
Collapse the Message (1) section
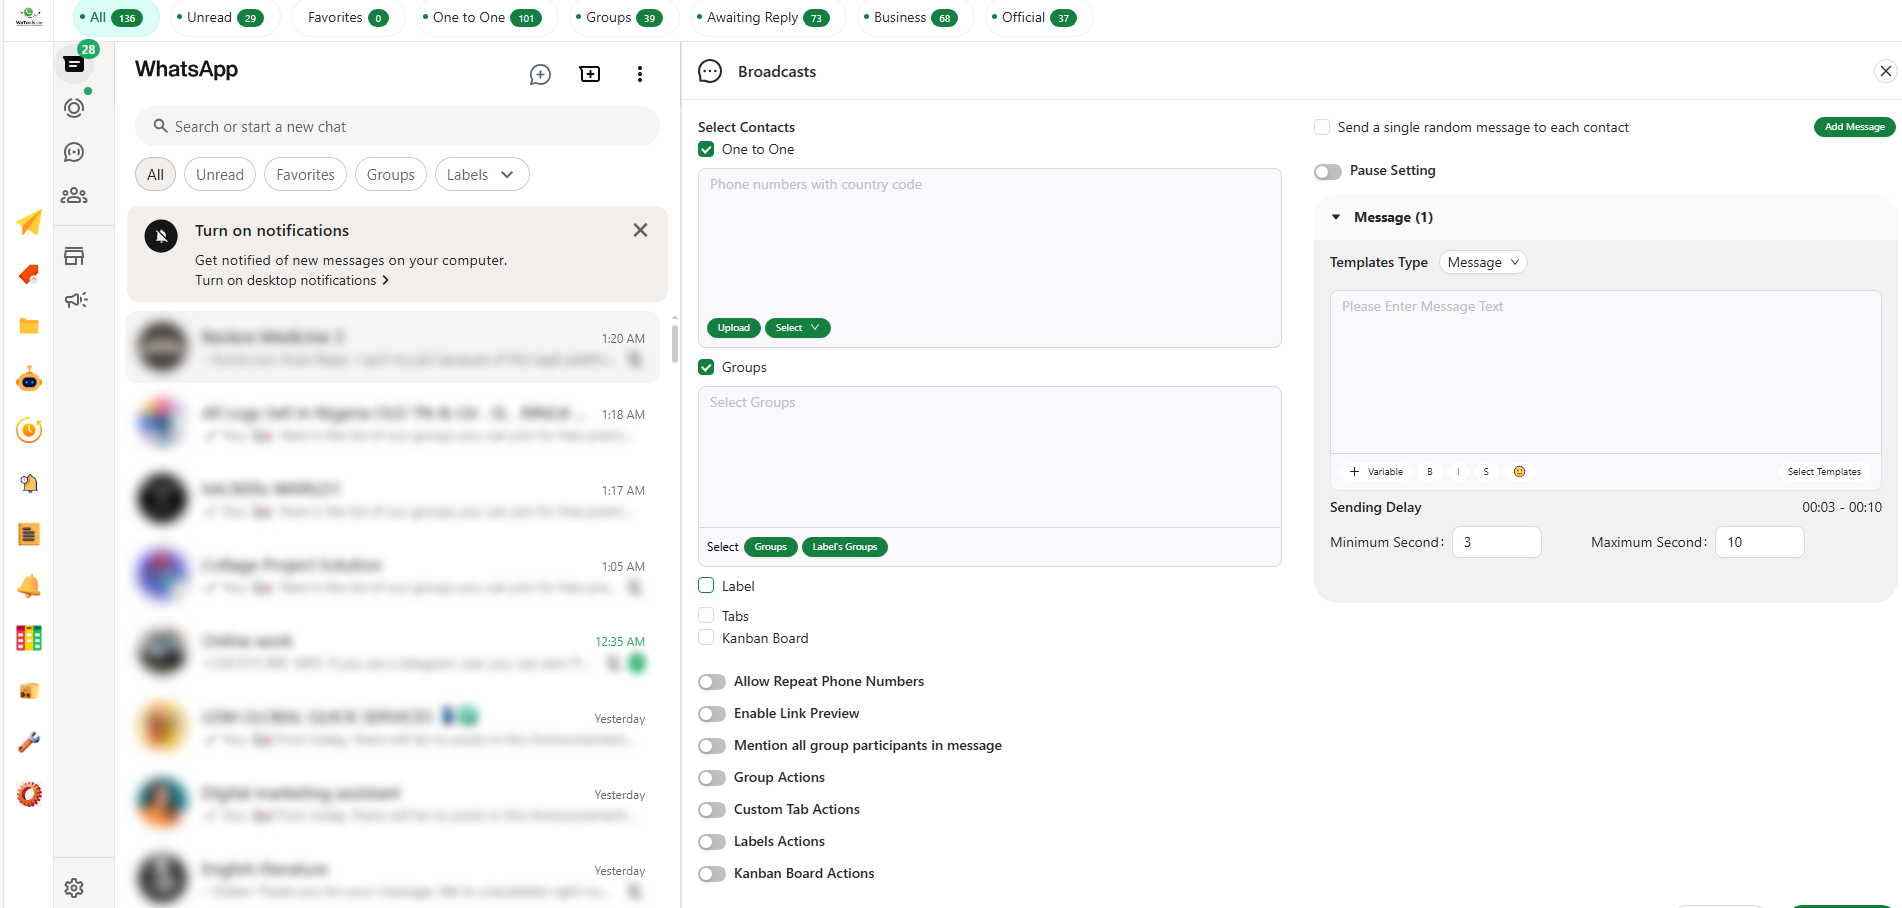pos(1336,217)
